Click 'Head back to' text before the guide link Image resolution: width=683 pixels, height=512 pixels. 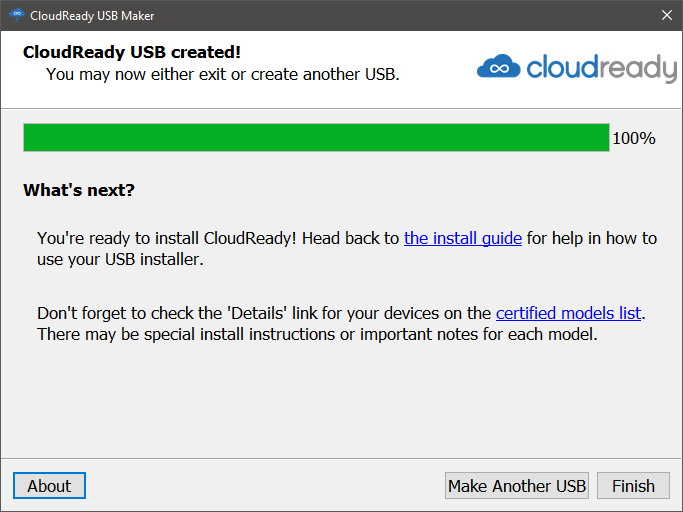[x=350, y=238]
